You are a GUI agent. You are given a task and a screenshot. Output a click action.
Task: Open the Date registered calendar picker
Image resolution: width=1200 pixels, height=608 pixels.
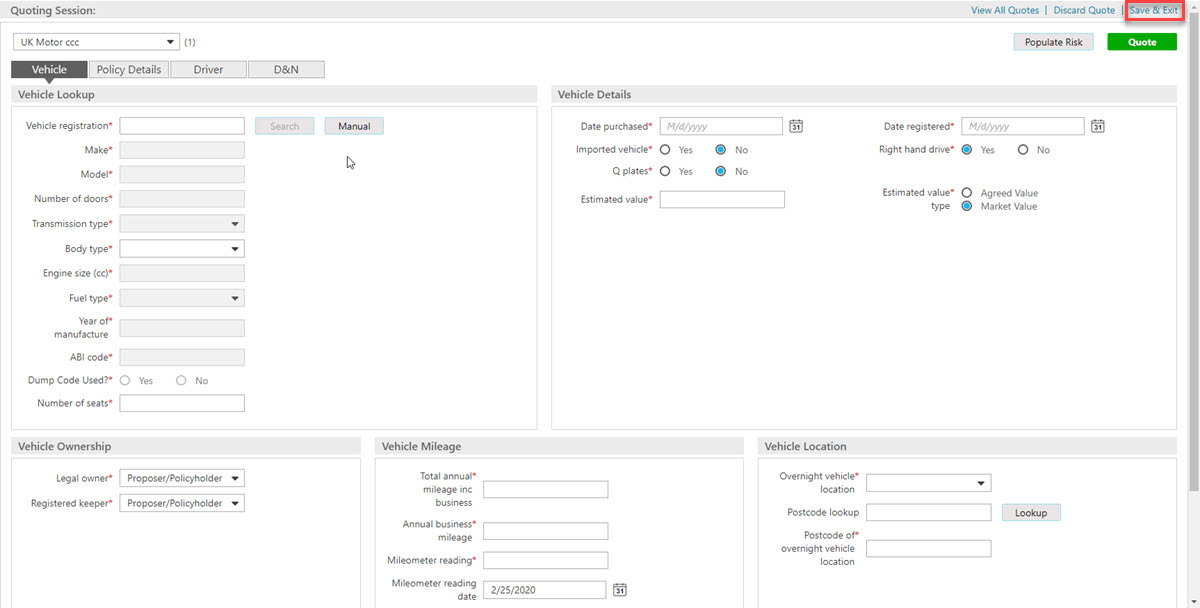[x=1097, y=126]
